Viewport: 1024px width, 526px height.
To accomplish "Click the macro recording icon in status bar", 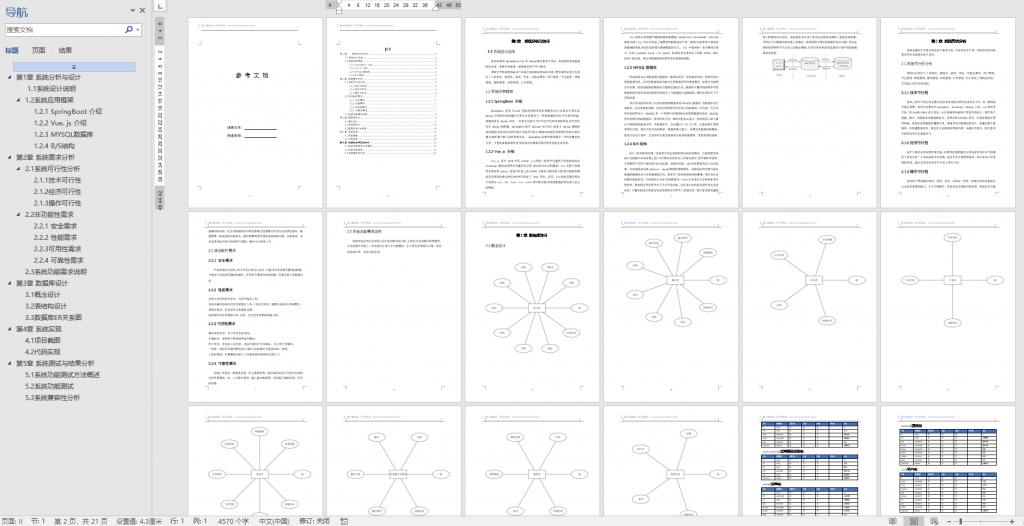I will pos(342,521).
